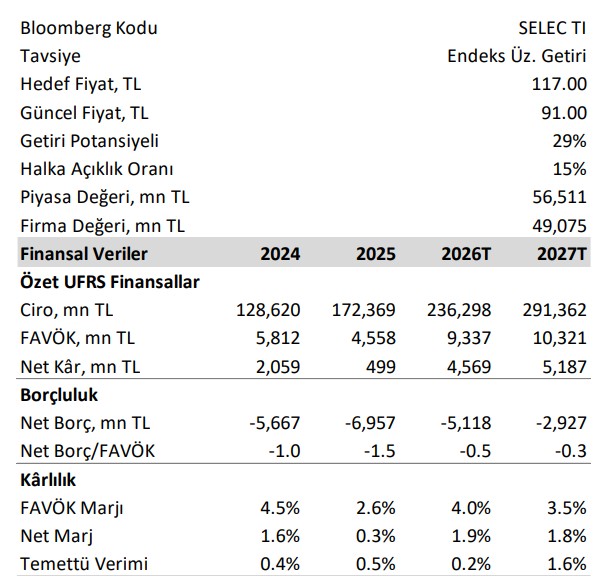Select the 2024 column header
612x576 pixels.
[x=280, y=254]
